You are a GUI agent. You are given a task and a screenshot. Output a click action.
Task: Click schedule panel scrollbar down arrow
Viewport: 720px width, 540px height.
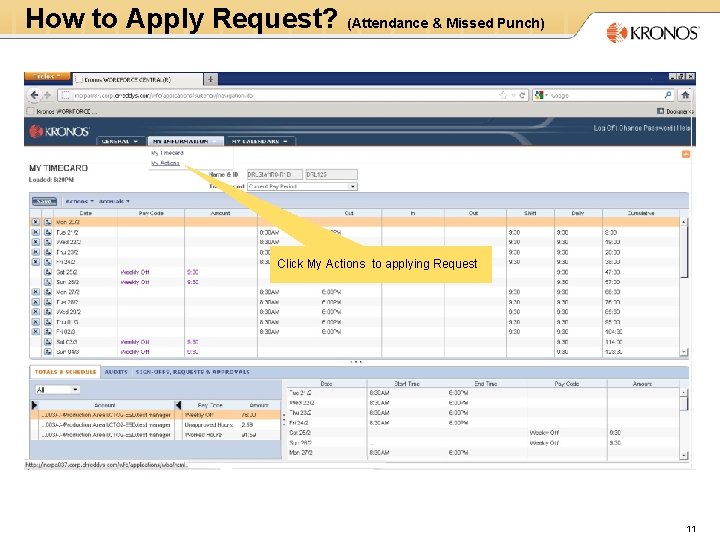pyautogui.click(x=684, y=456)
